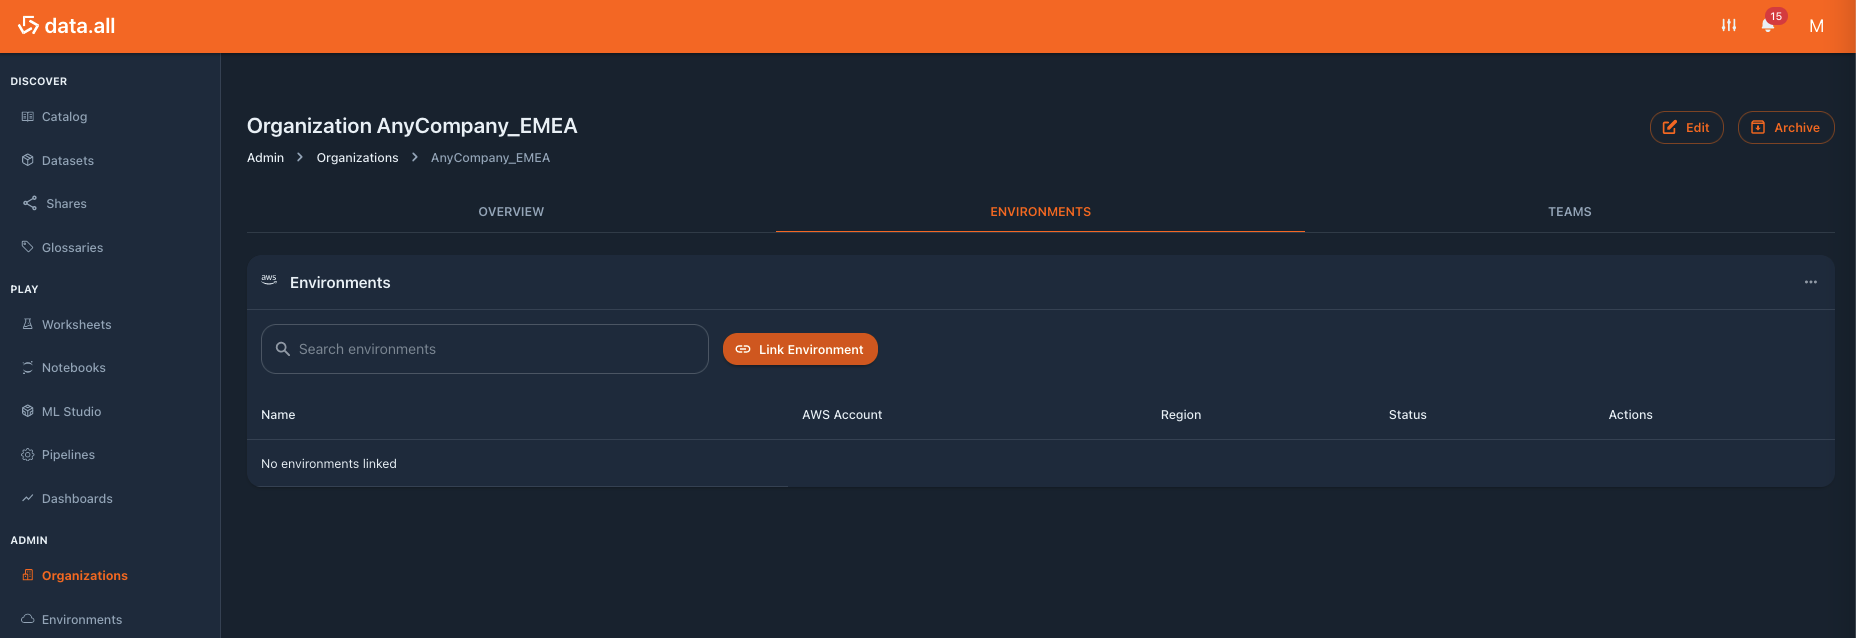
Task: Click the Status column header
Action: point(1407,415)
